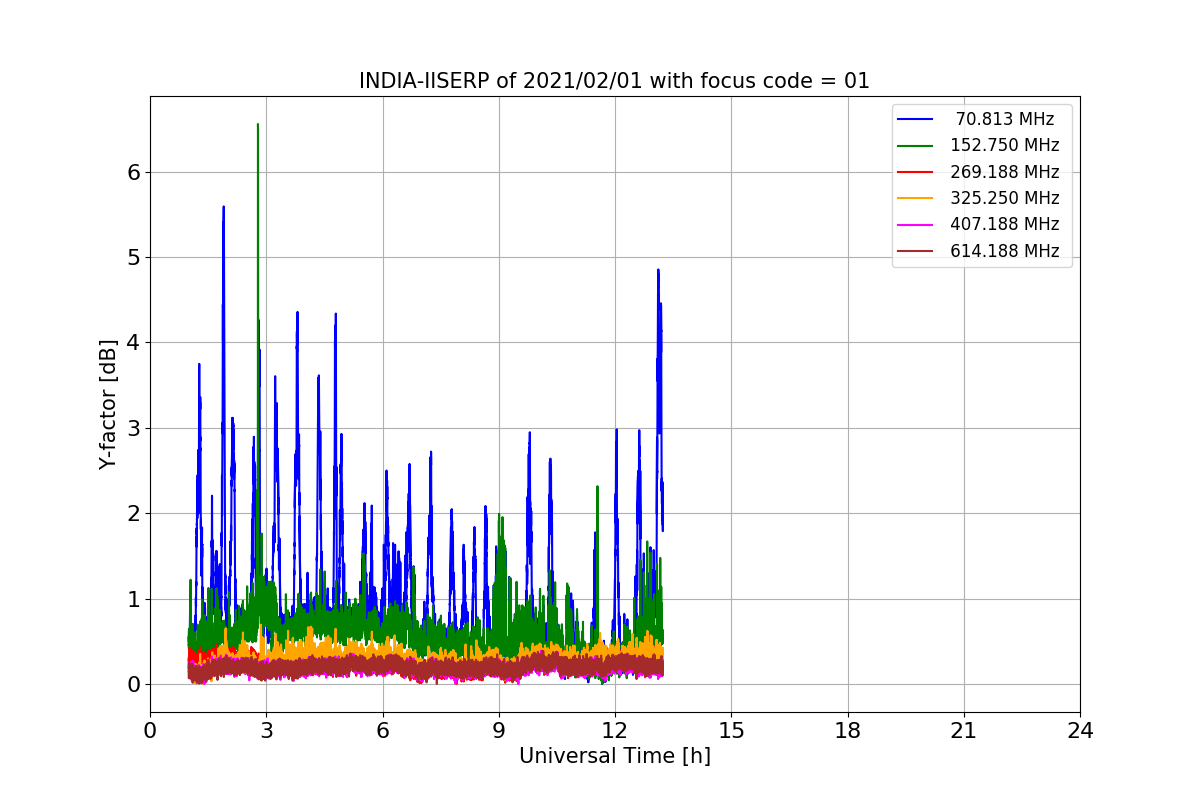Click x-axis tick label 3
The height and width of the screenshot is (800, 1200).
pyautogui.click(x=267, y=731)
